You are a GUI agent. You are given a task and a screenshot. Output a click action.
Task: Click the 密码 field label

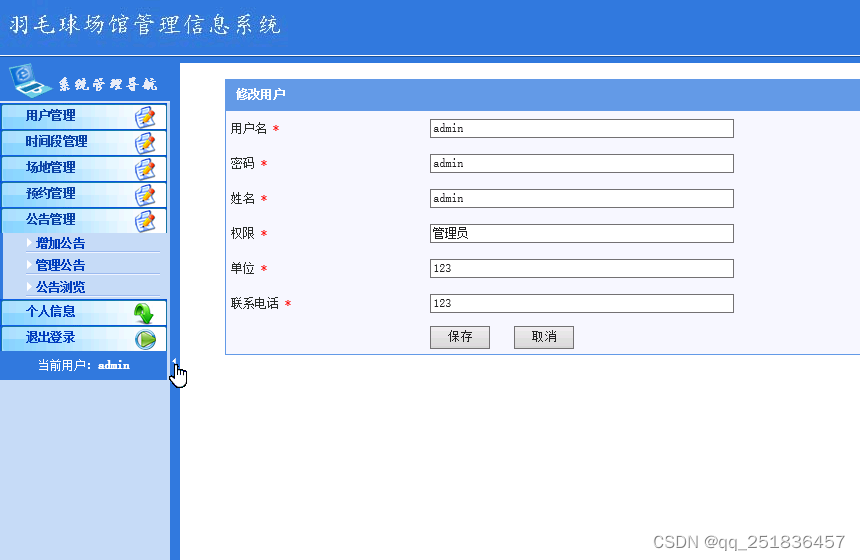[242, 163]
